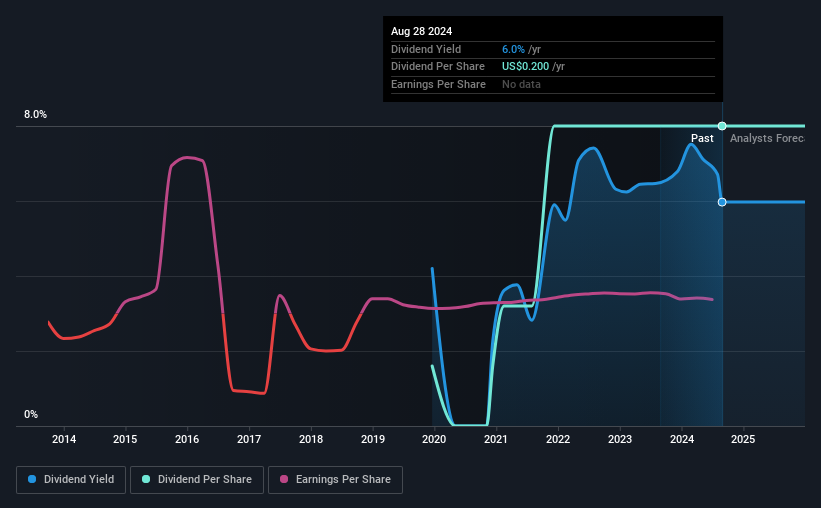The image size is (821, 508).
Task: Click the blue Dividend Yield legend dot
Action: point(32,479)
